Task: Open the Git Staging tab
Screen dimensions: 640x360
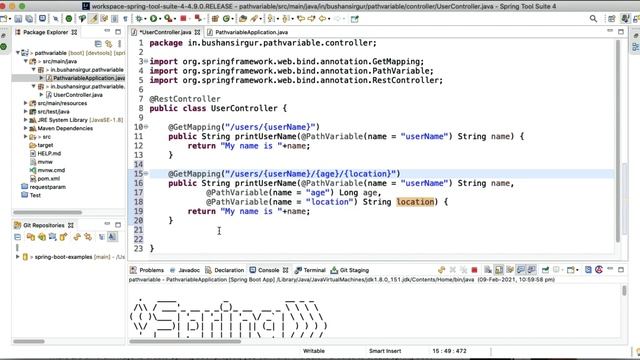Action: click(350, 270)
